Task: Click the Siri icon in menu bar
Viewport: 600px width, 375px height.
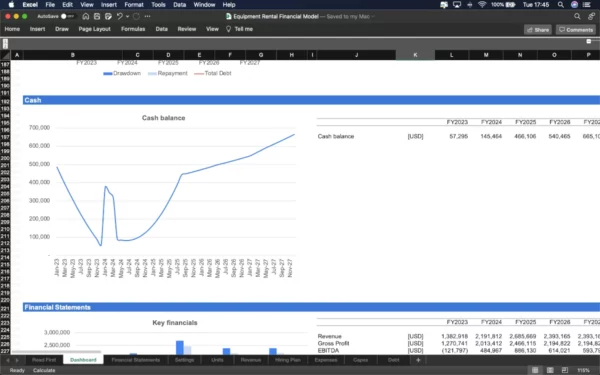Action: (574, 5)
